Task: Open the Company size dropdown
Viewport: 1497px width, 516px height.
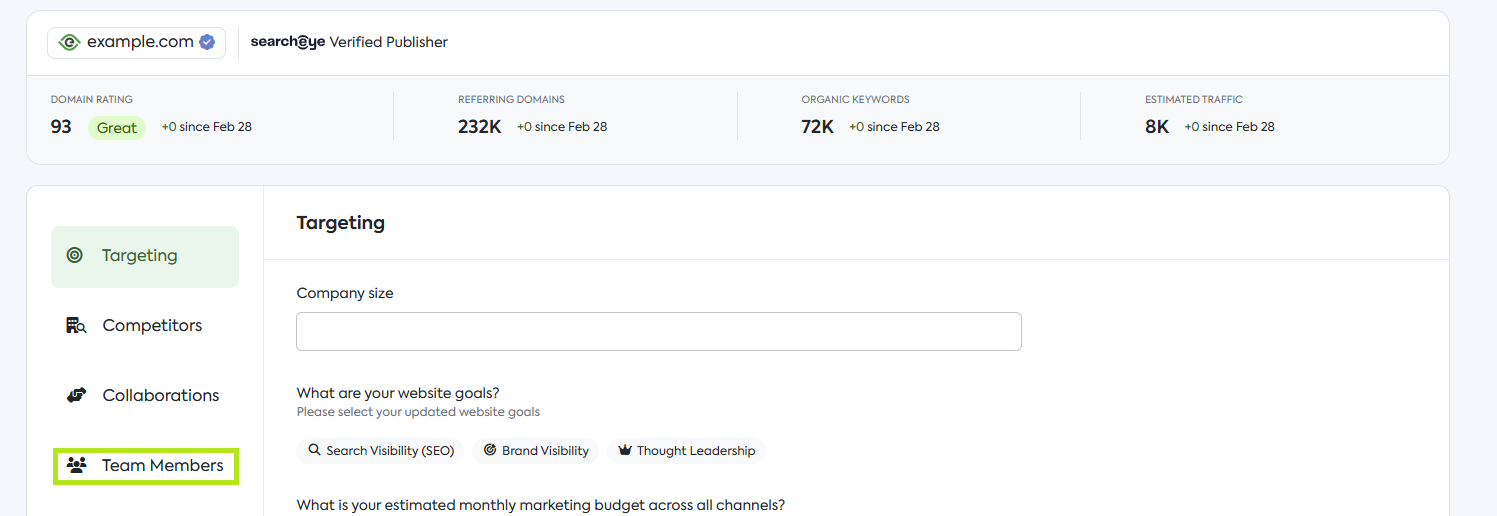Action: click(x=658, y=332)
